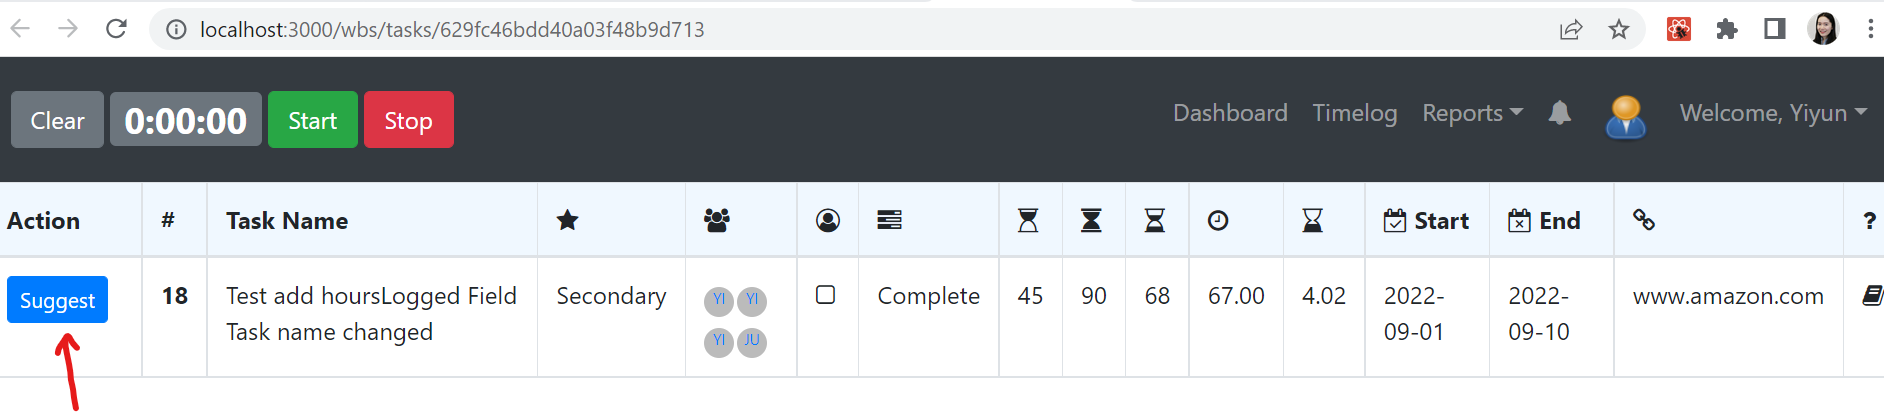
Task: Click the star priority column header icon
Action: click(x=567, y=220)
